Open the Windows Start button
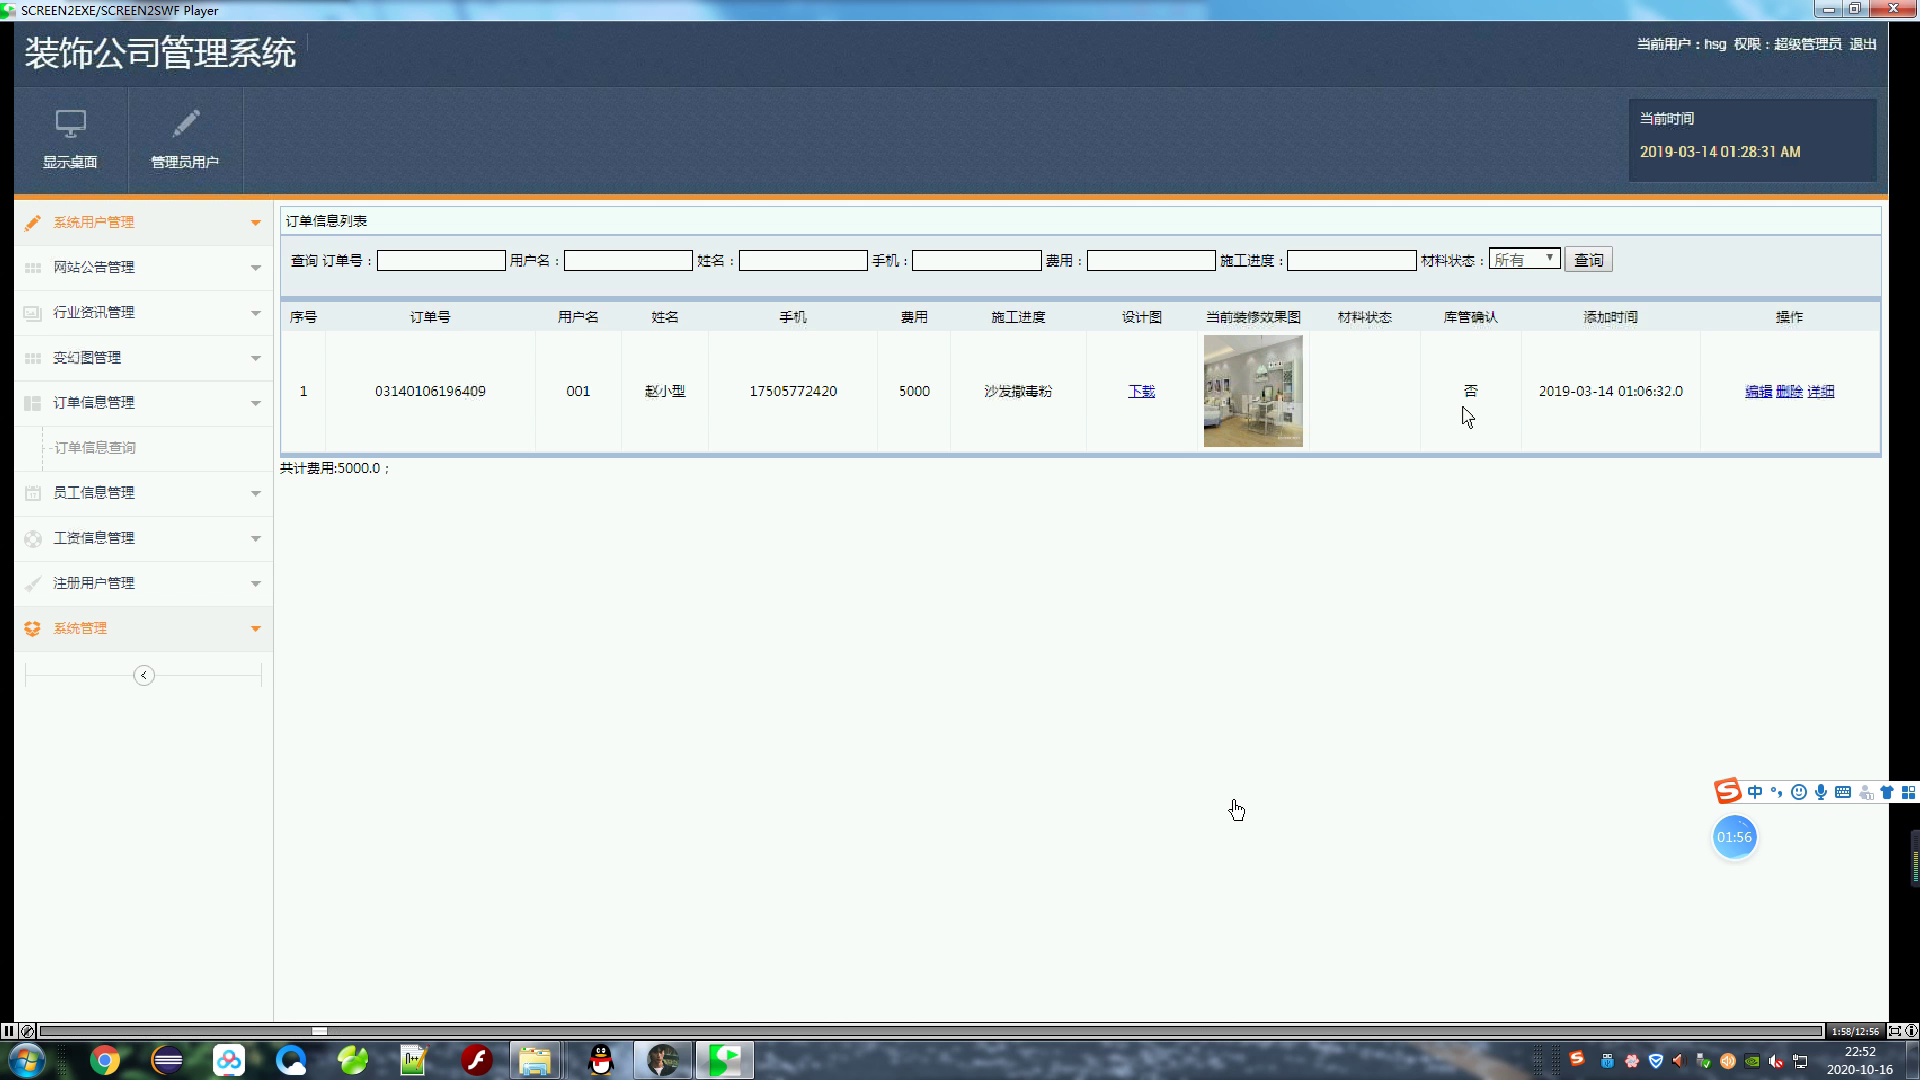Viewport: 1920px width, 1080px height. point(26,1060)
